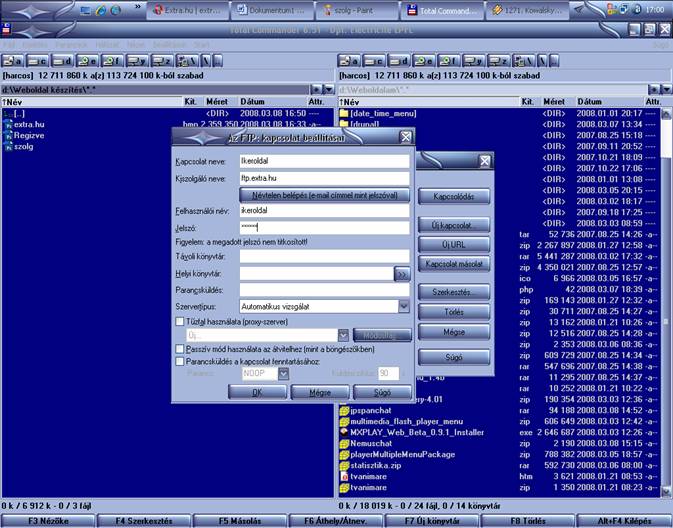Click the 'Névtelen belépés' anonymous login button
Screen dimensions: 673x528
tap(324, 195)
